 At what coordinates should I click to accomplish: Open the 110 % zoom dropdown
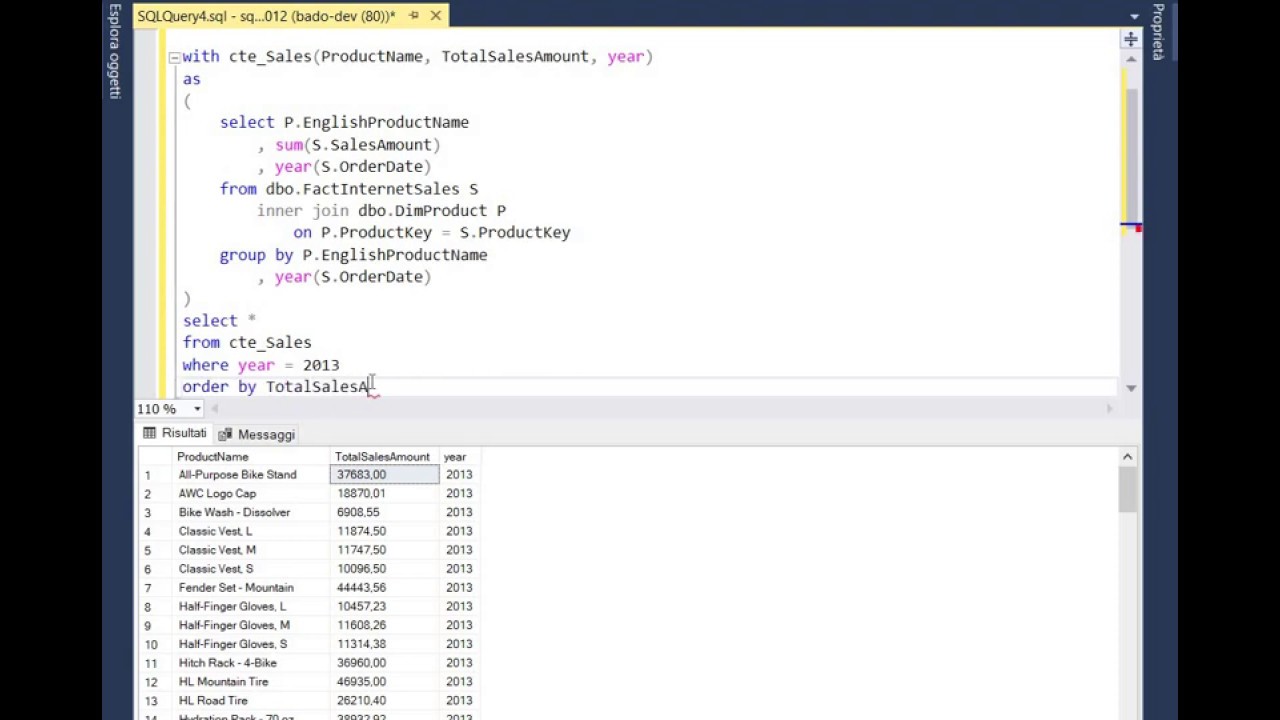(197, 409)
